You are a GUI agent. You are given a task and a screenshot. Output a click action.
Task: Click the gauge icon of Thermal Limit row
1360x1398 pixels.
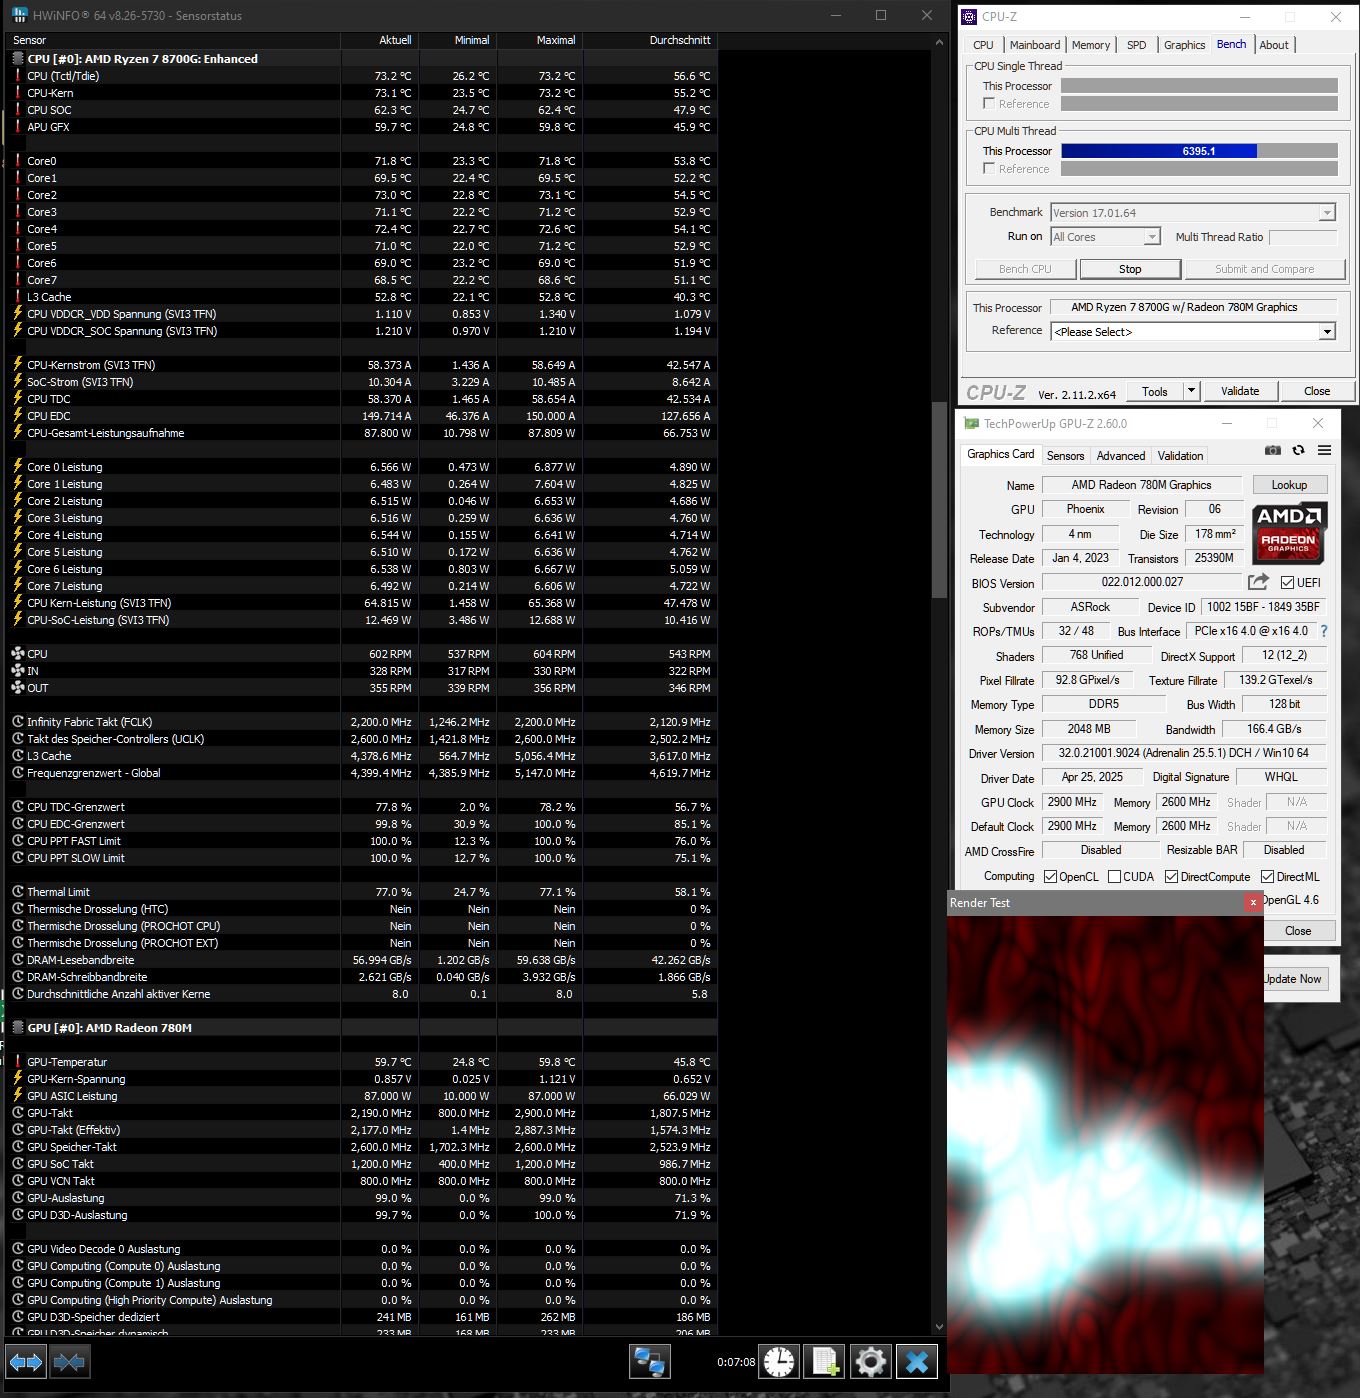pyautogui.click(x=18, y=892)
